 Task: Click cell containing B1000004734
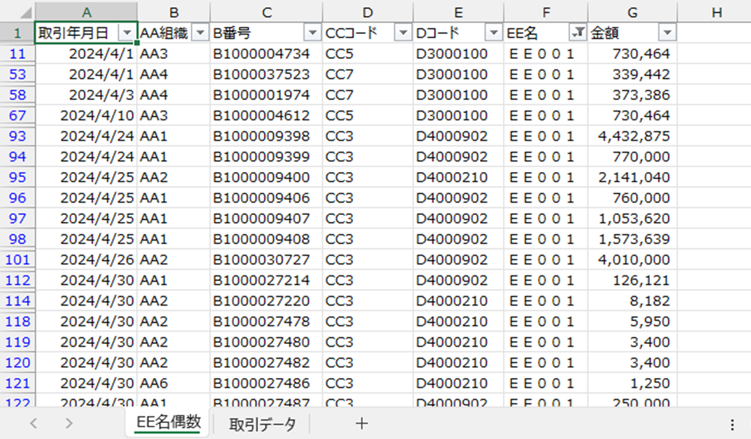click(x=266, y=52)
